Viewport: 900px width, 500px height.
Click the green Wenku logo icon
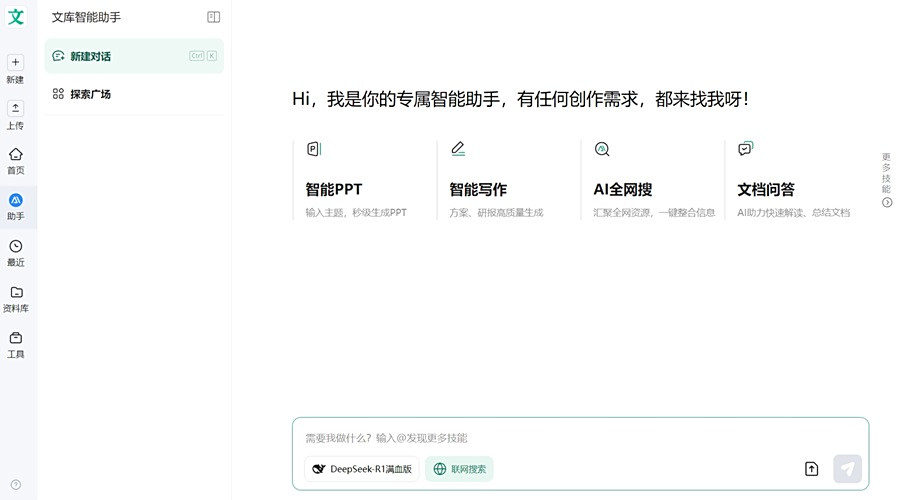[x=15, y=17]
